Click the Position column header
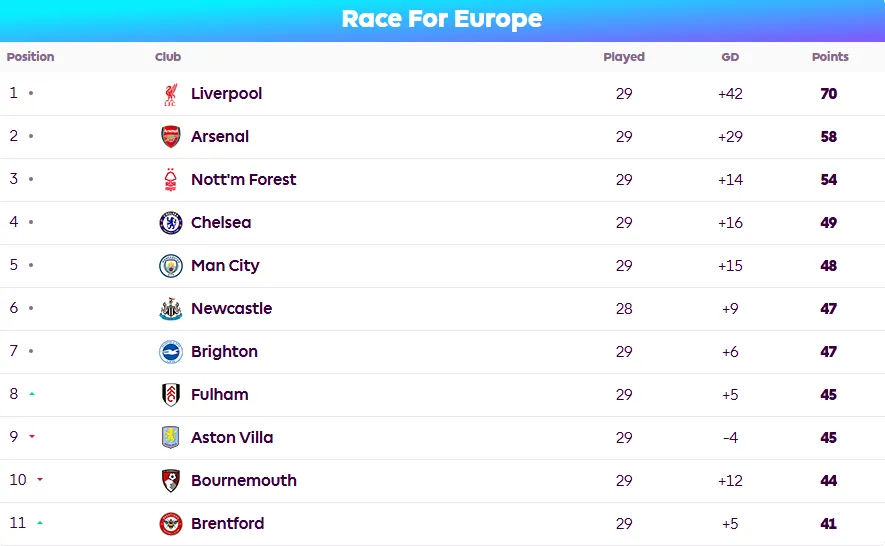The height and width of the screenshot is (546, 885). click(x=30, y=56)
